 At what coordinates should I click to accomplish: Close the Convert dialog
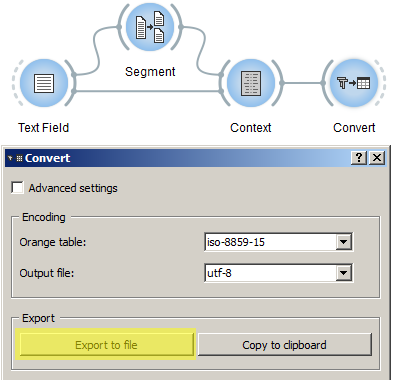click(377, 157)
